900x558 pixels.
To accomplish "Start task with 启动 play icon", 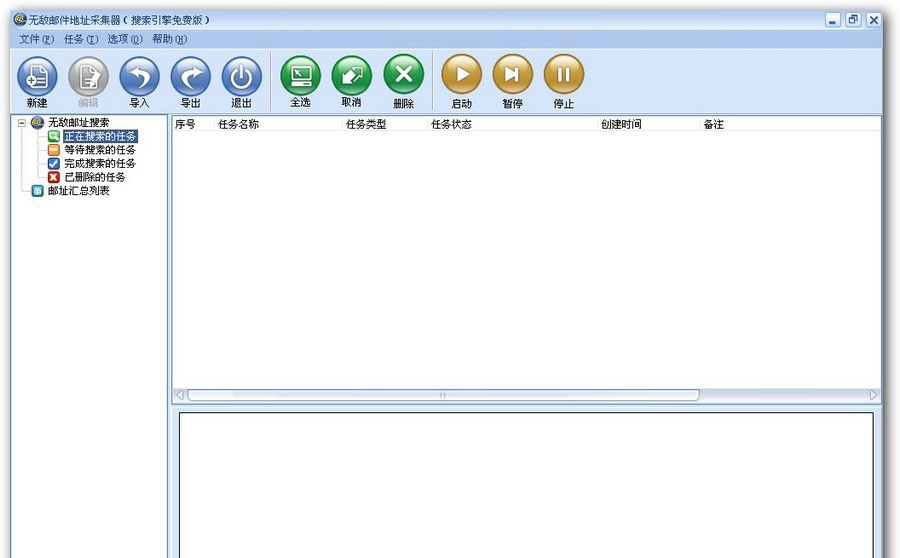I will point(461,75).
